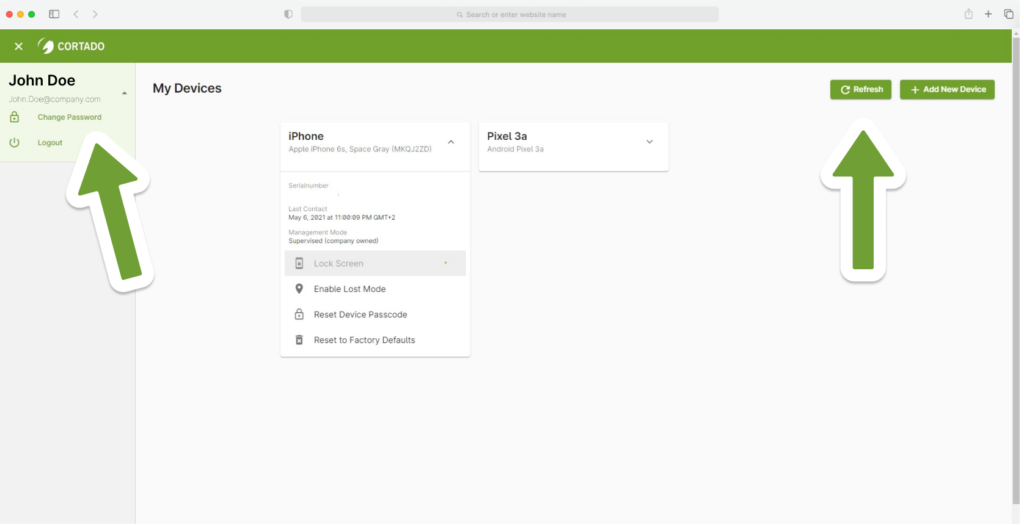The height and width of the screenshot is (525, 1024).
Task: Go forward with the Safari forward arrow
Action: [95, 14]
